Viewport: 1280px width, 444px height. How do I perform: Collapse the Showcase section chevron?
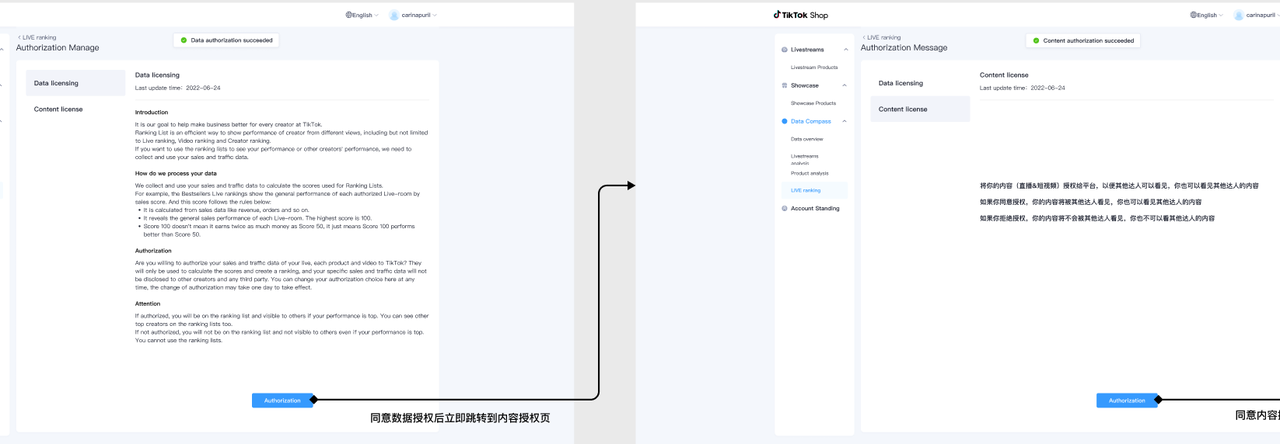[846, 85]
